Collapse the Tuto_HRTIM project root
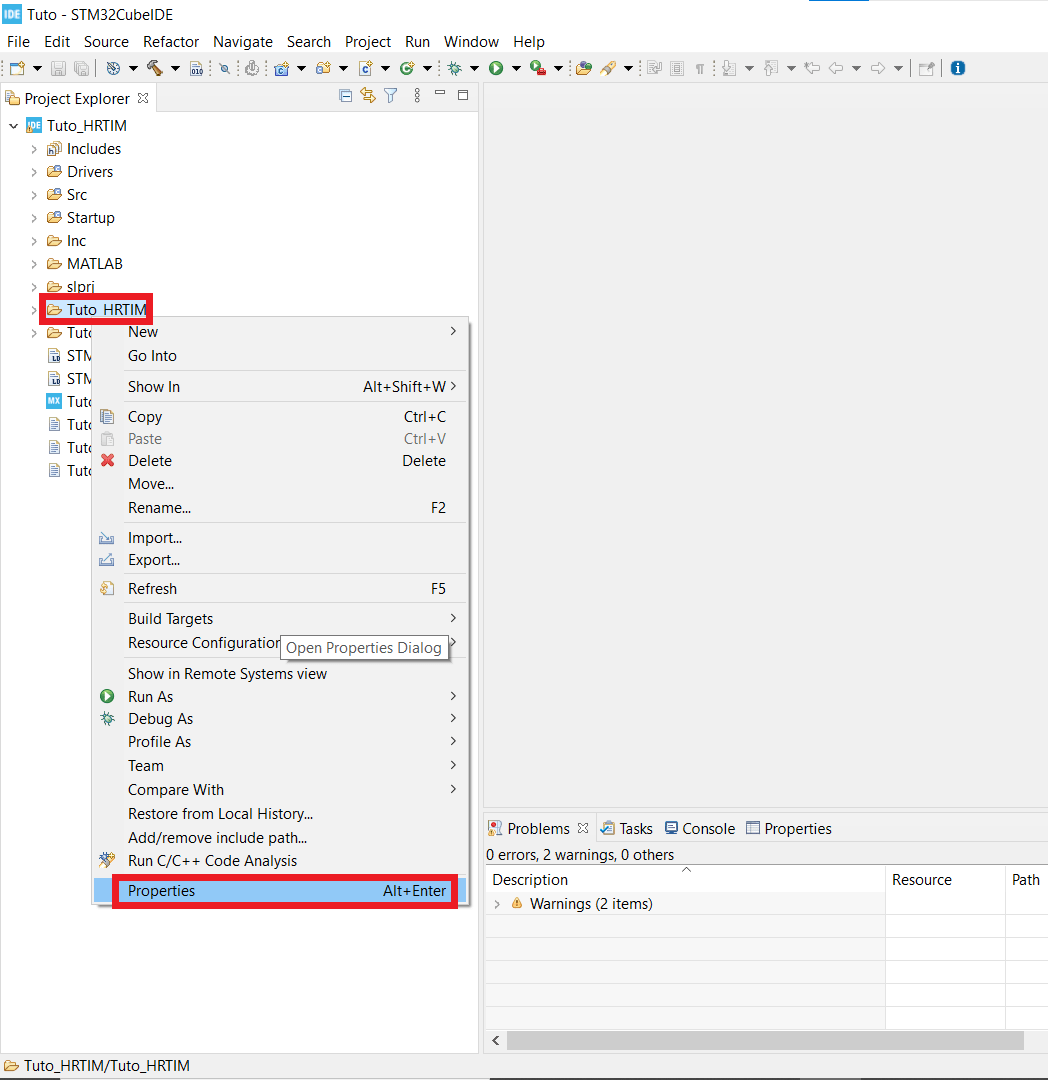The image size is (1048, 1080). (14, 126)
